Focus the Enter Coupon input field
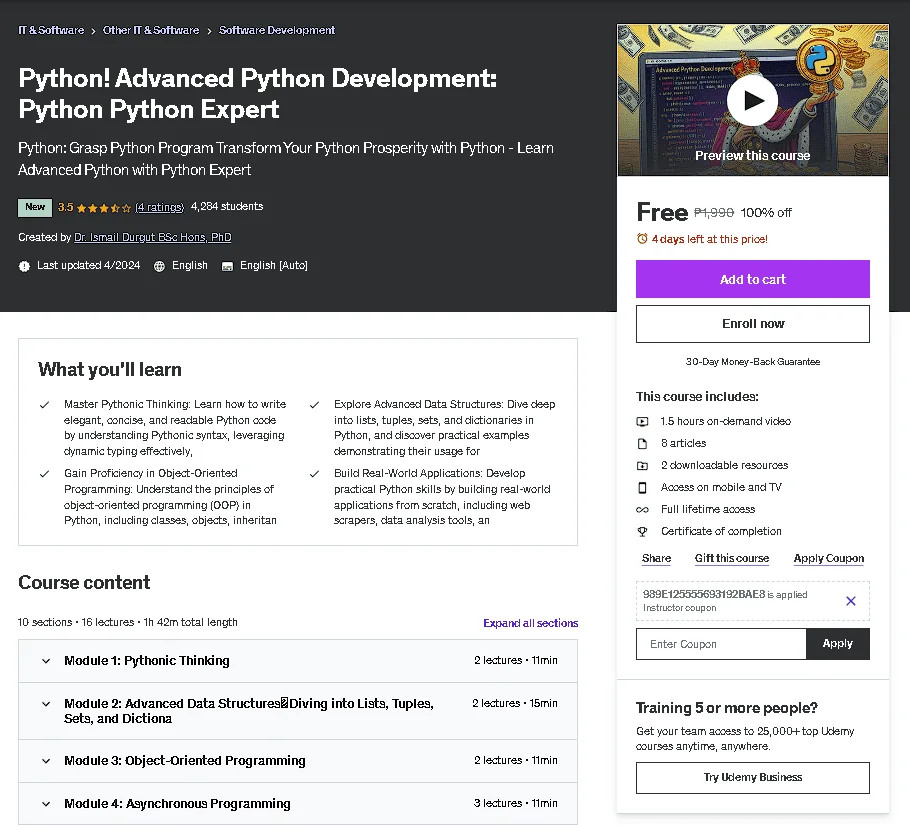 click(x=721, y=644)
